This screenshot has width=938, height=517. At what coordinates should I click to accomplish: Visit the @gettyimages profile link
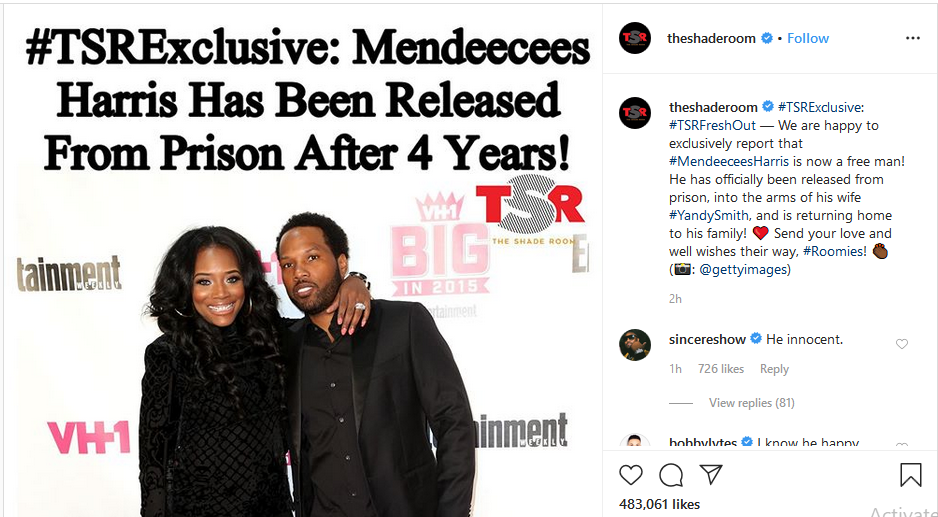(x=742, y=269)
